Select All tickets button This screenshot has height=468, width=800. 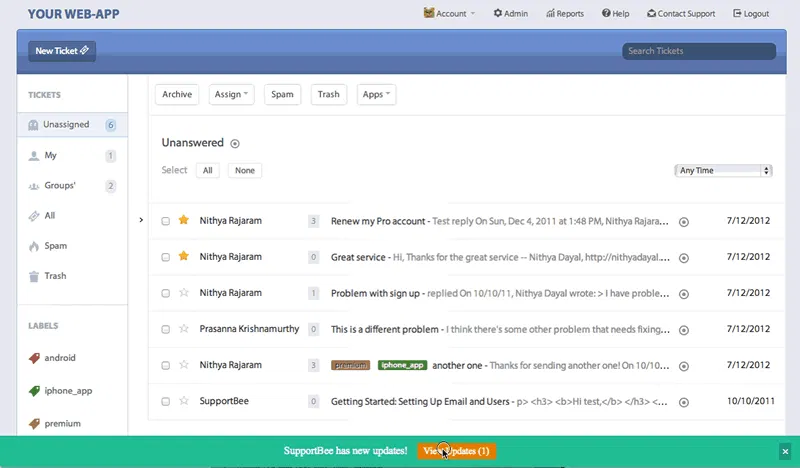(x=208, y=170)
